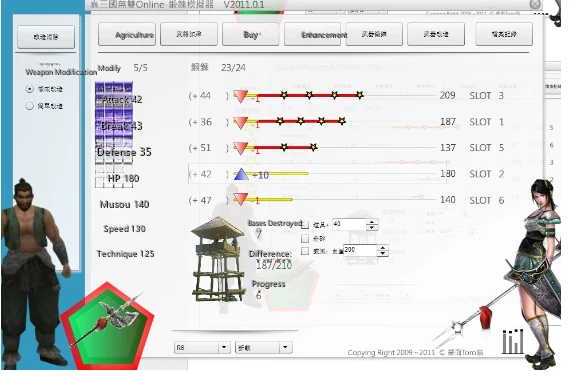The height and width of the screenshot is (376, 576).
Task: Click the 'Bases Destroyed' label
Action: (275, 223)
